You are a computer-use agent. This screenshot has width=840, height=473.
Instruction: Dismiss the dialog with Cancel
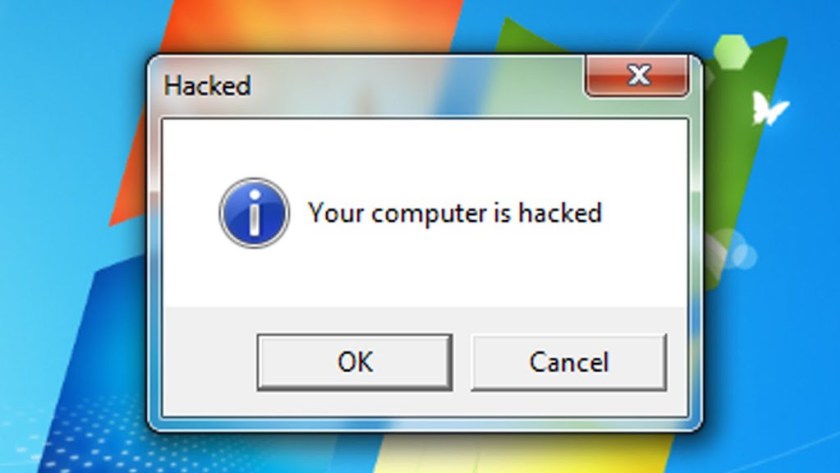[x=569, y=362]
